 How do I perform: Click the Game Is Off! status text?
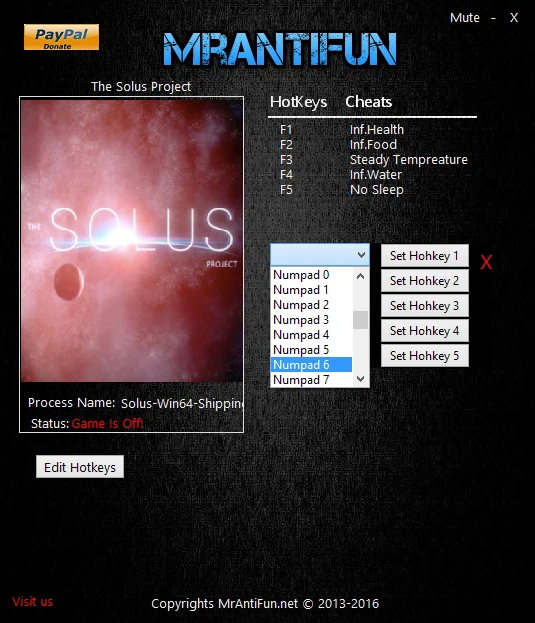107,424
